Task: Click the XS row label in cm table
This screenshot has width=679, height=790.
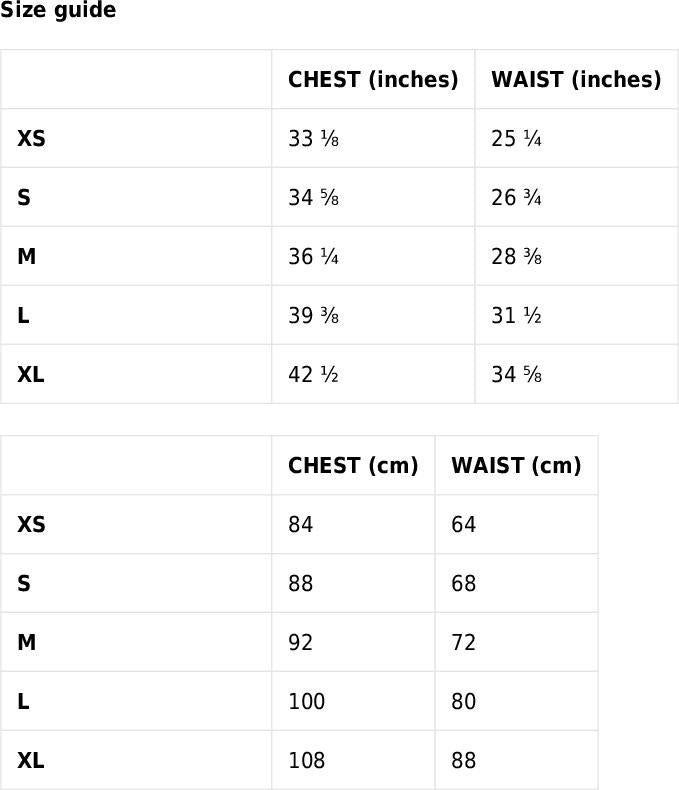Action: click(31, 525)
